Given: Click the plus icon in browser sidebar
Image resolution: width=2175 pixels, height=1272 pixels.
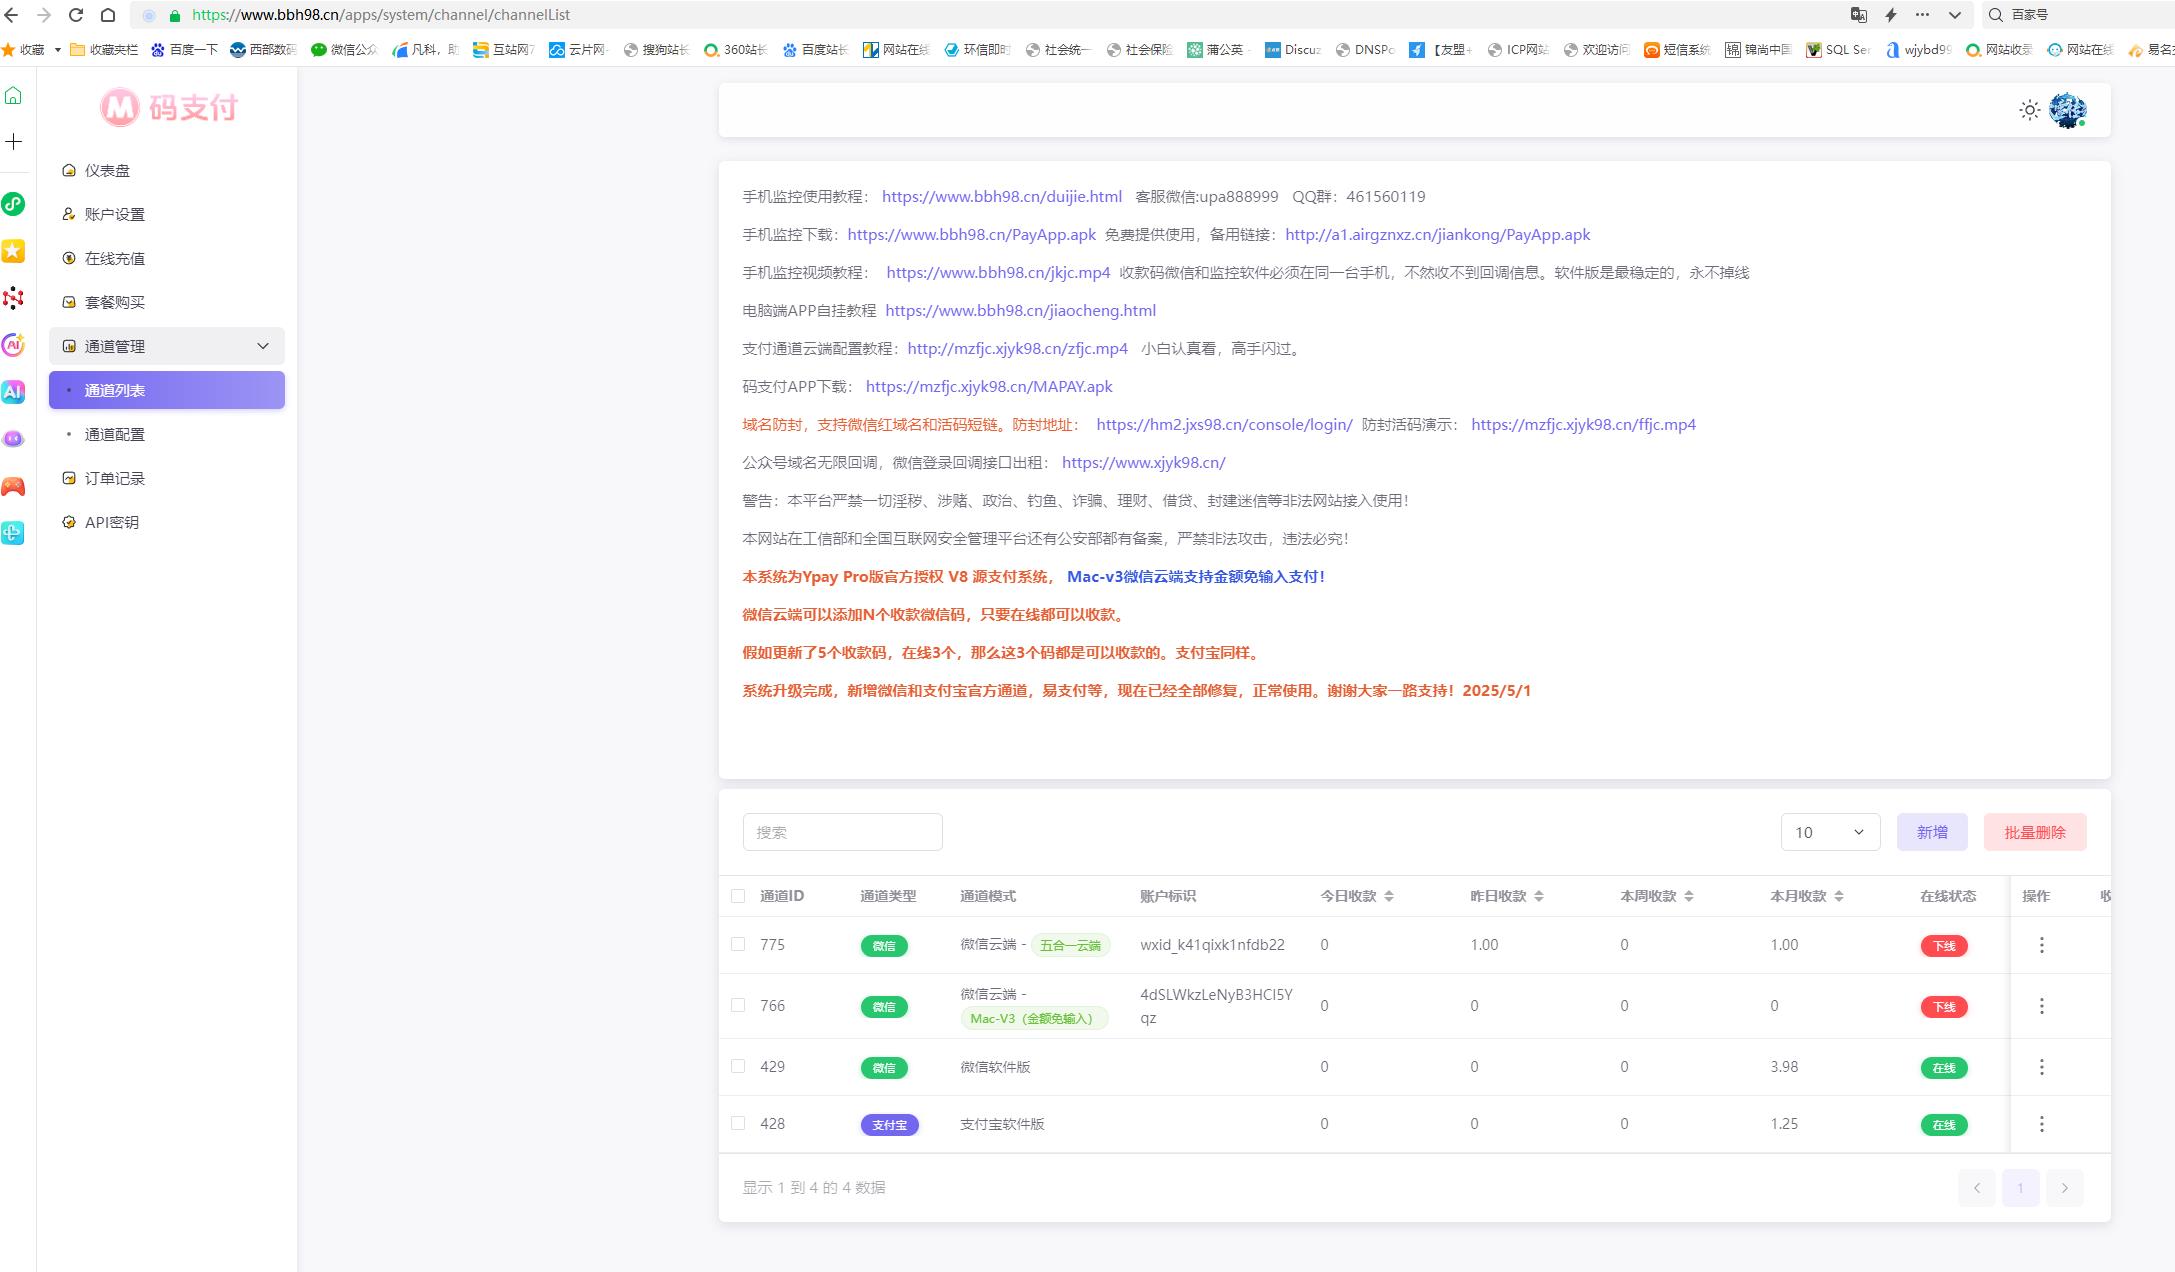Looking at the screenshot, I should pyautogui.click(x=14, y=142).
